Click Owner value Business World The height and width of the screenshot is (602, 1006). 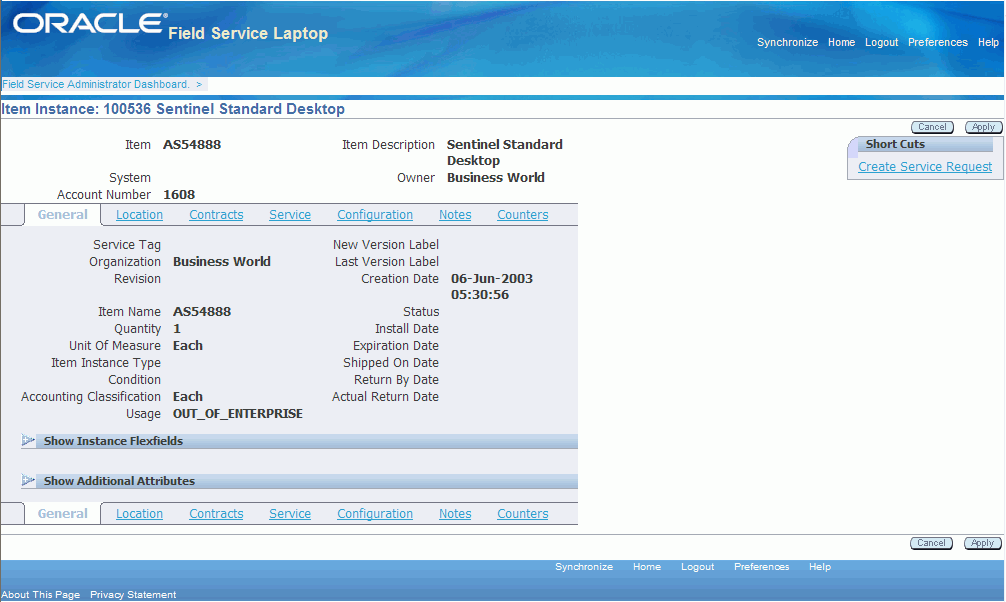(495, 178)
